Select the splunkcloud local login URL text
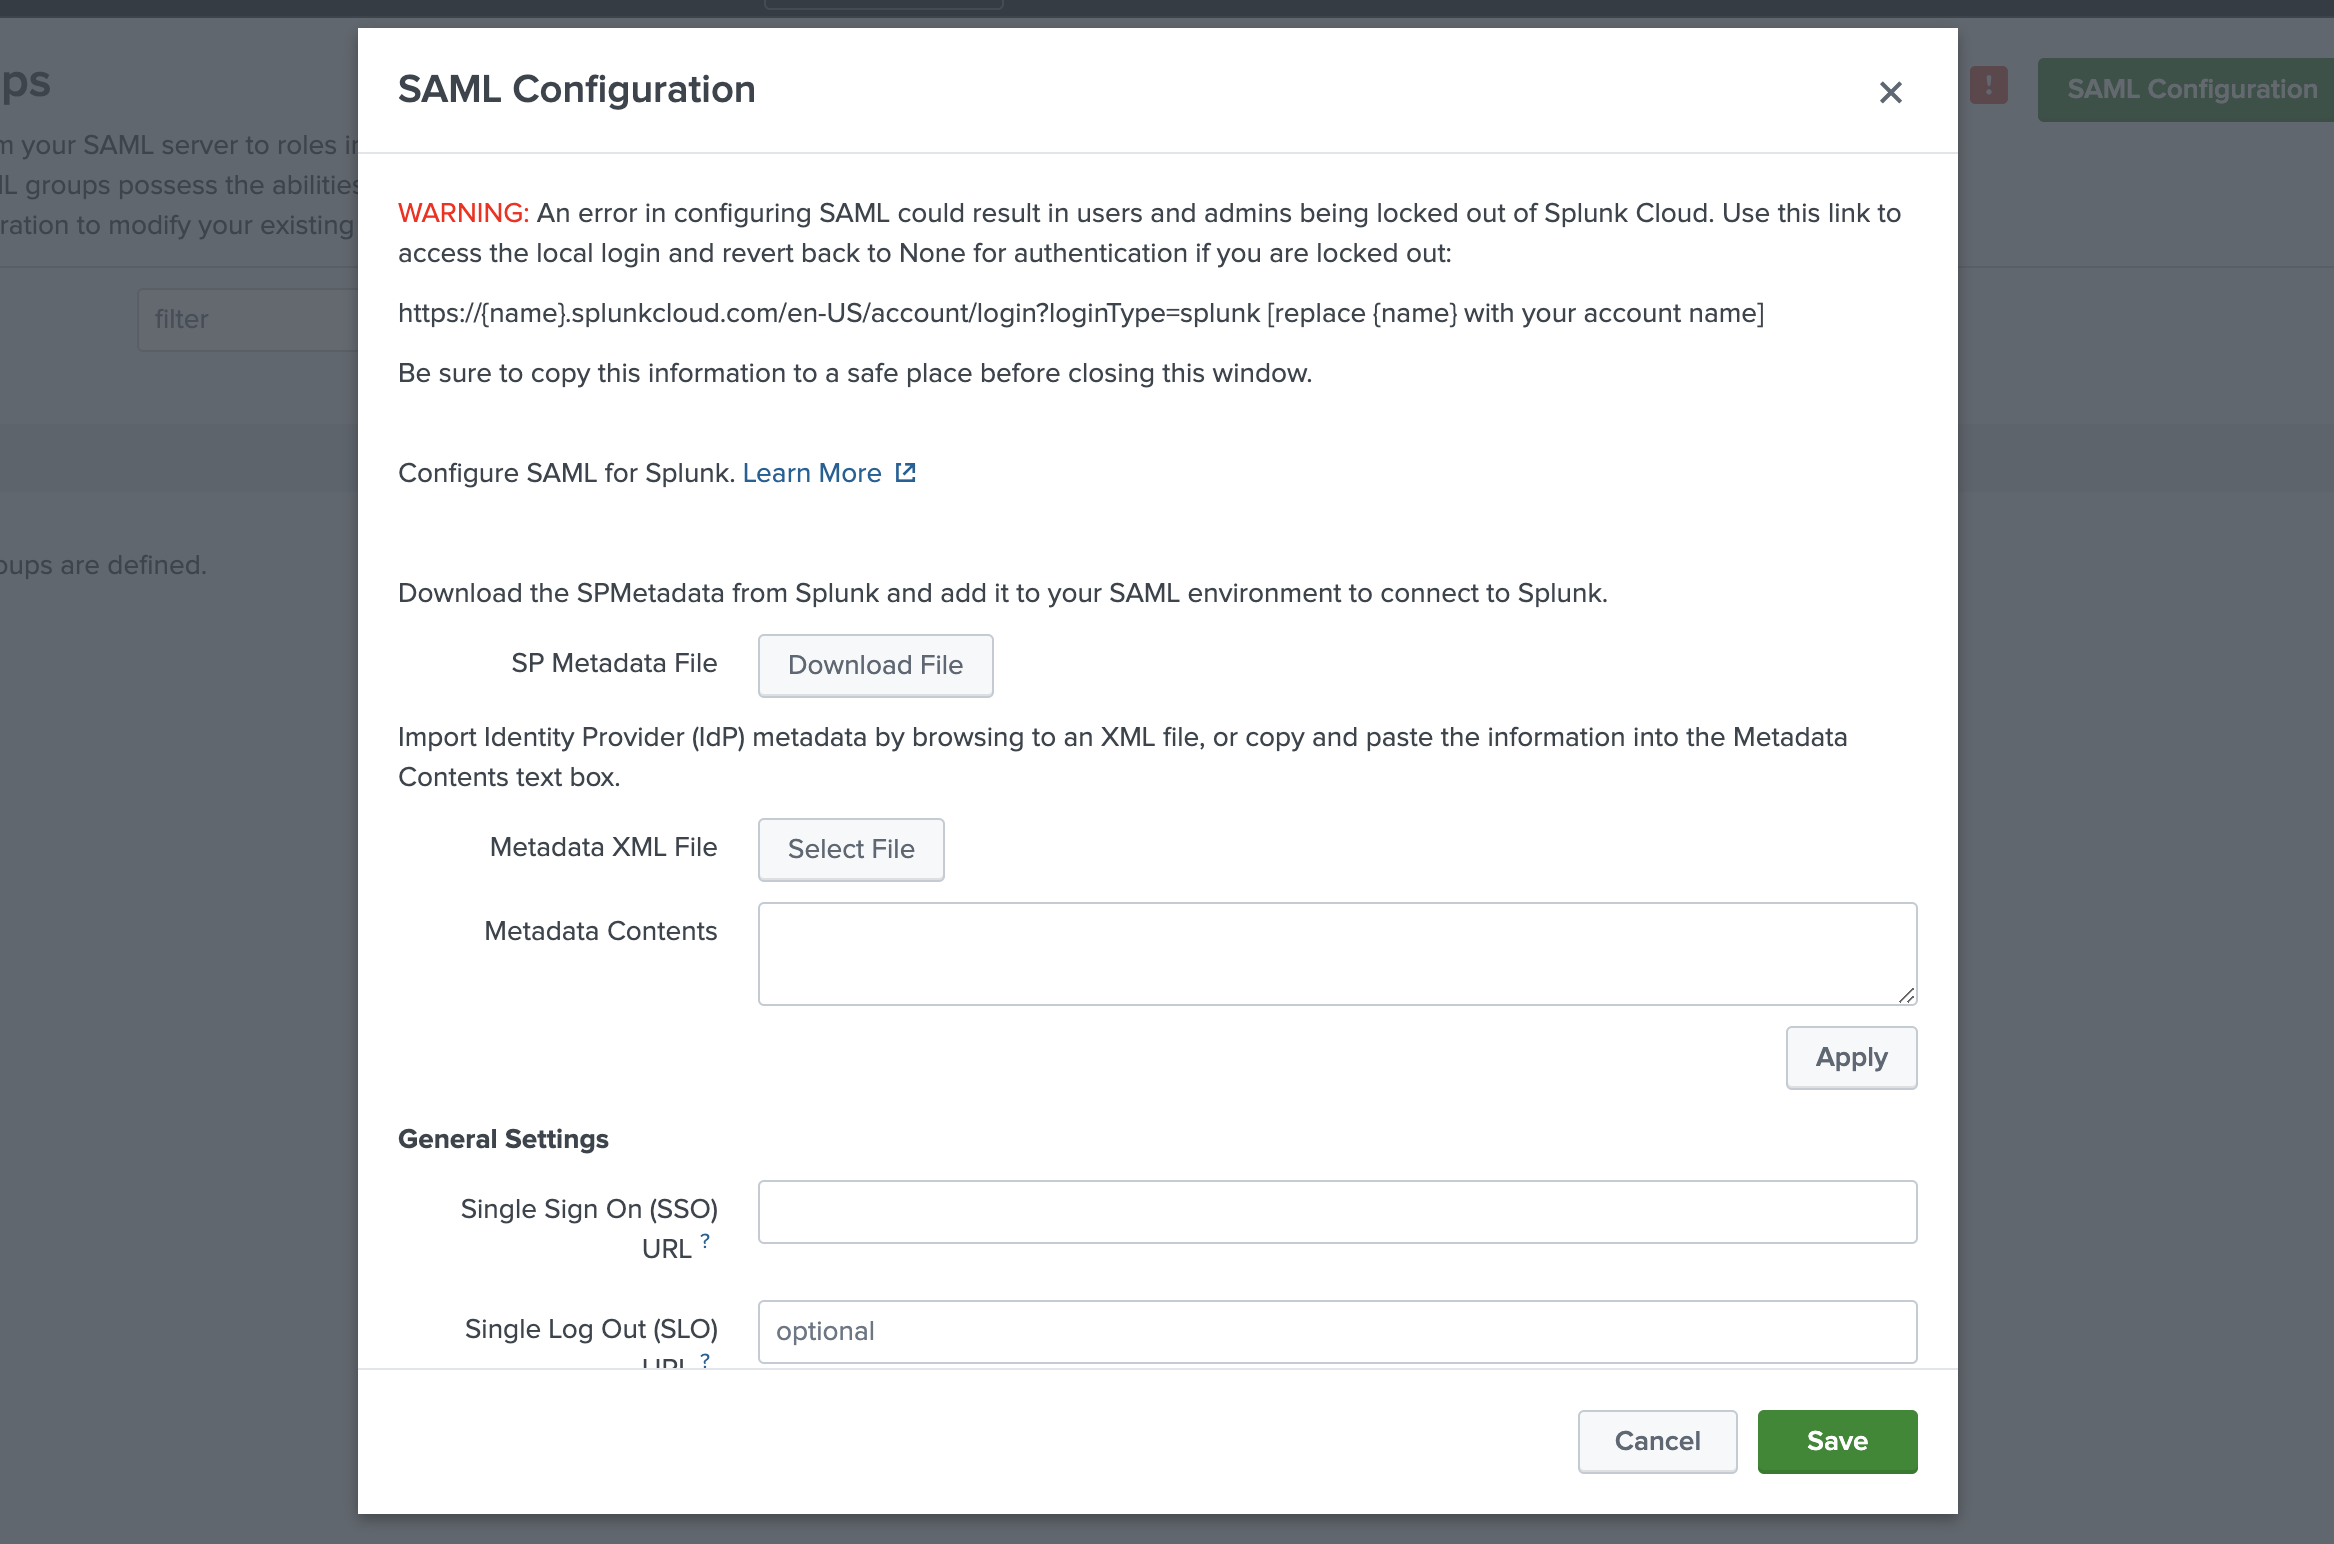Screen dimensions: 2334x1544 828,313
